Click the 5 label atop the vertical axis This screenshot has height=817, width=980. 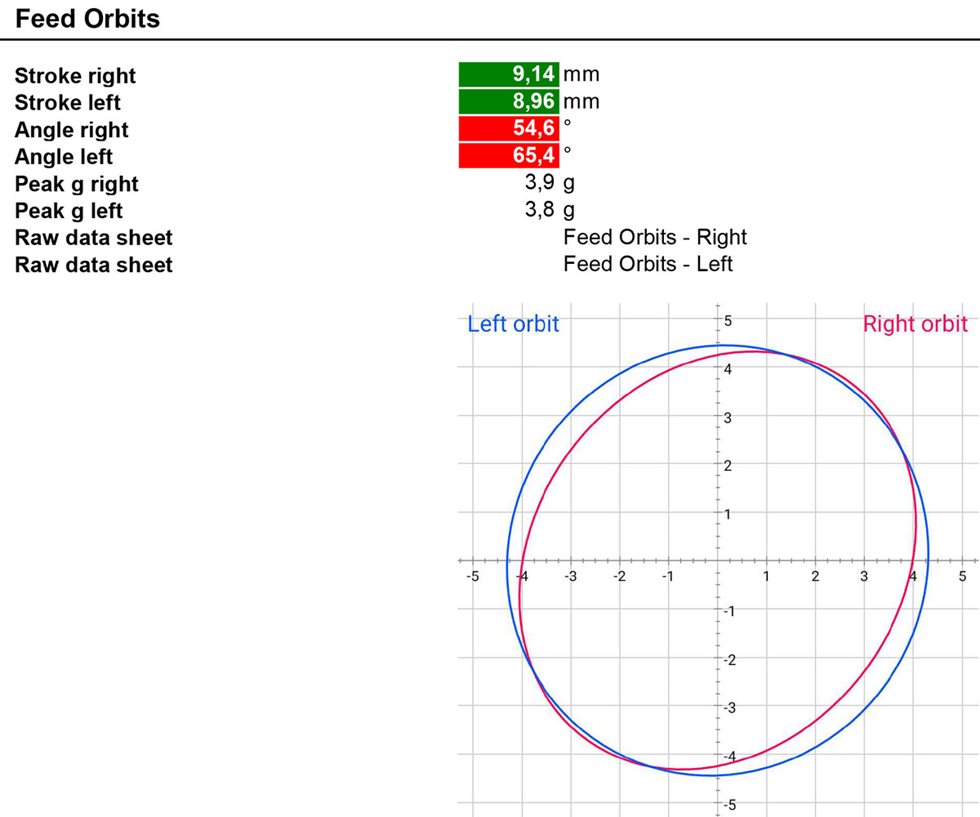coord(729,321)
